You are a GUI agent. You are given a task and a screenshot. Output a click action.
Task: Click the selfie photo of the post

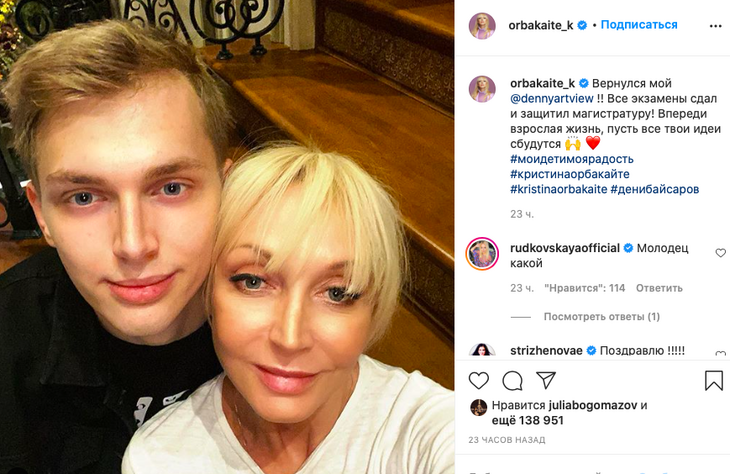(x=227, y=237)
